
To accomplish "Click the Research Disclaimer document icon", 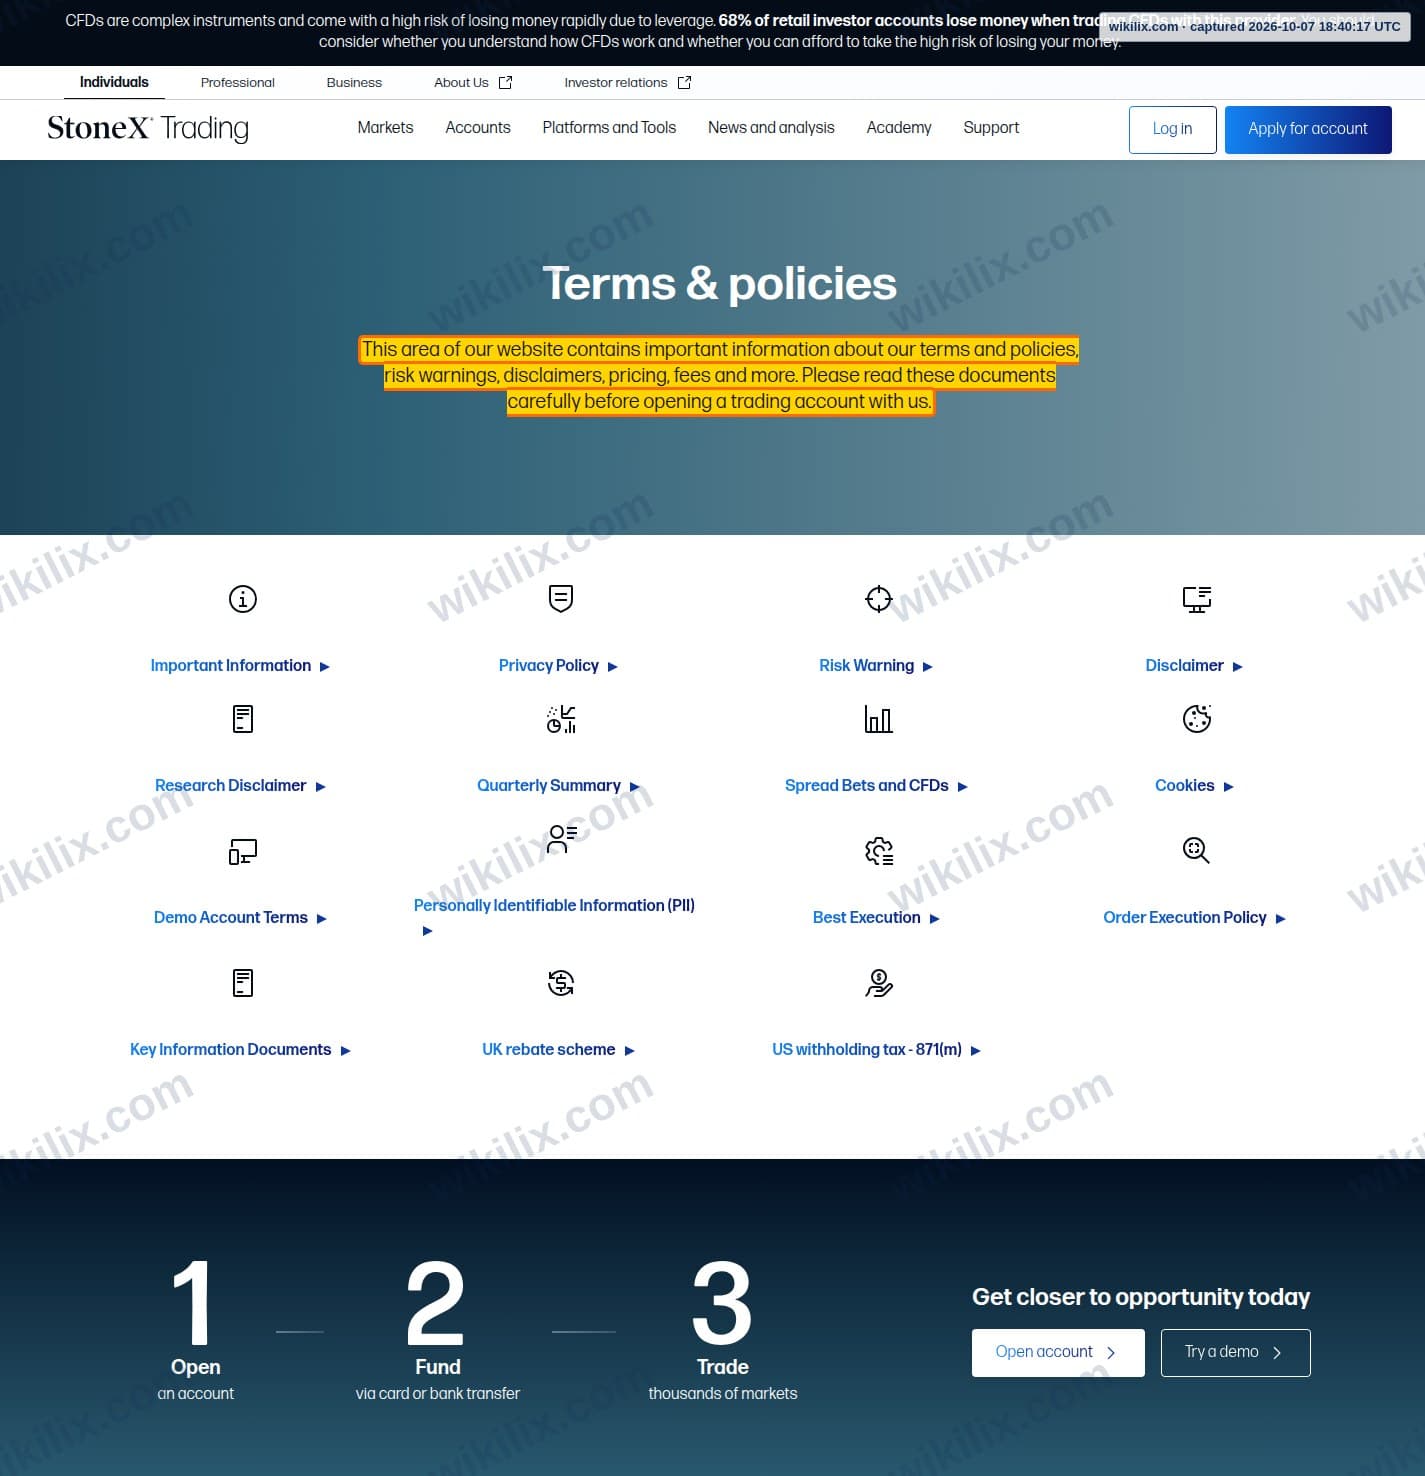I will [x=243, y=719].
